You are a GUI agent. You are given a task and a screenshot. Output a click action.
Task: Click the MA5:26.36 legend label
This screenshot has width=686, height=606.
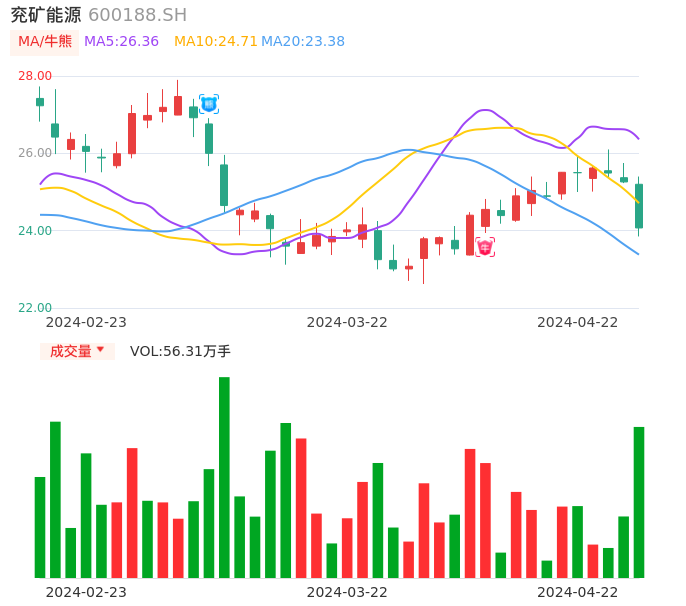[x=121, y=41]
